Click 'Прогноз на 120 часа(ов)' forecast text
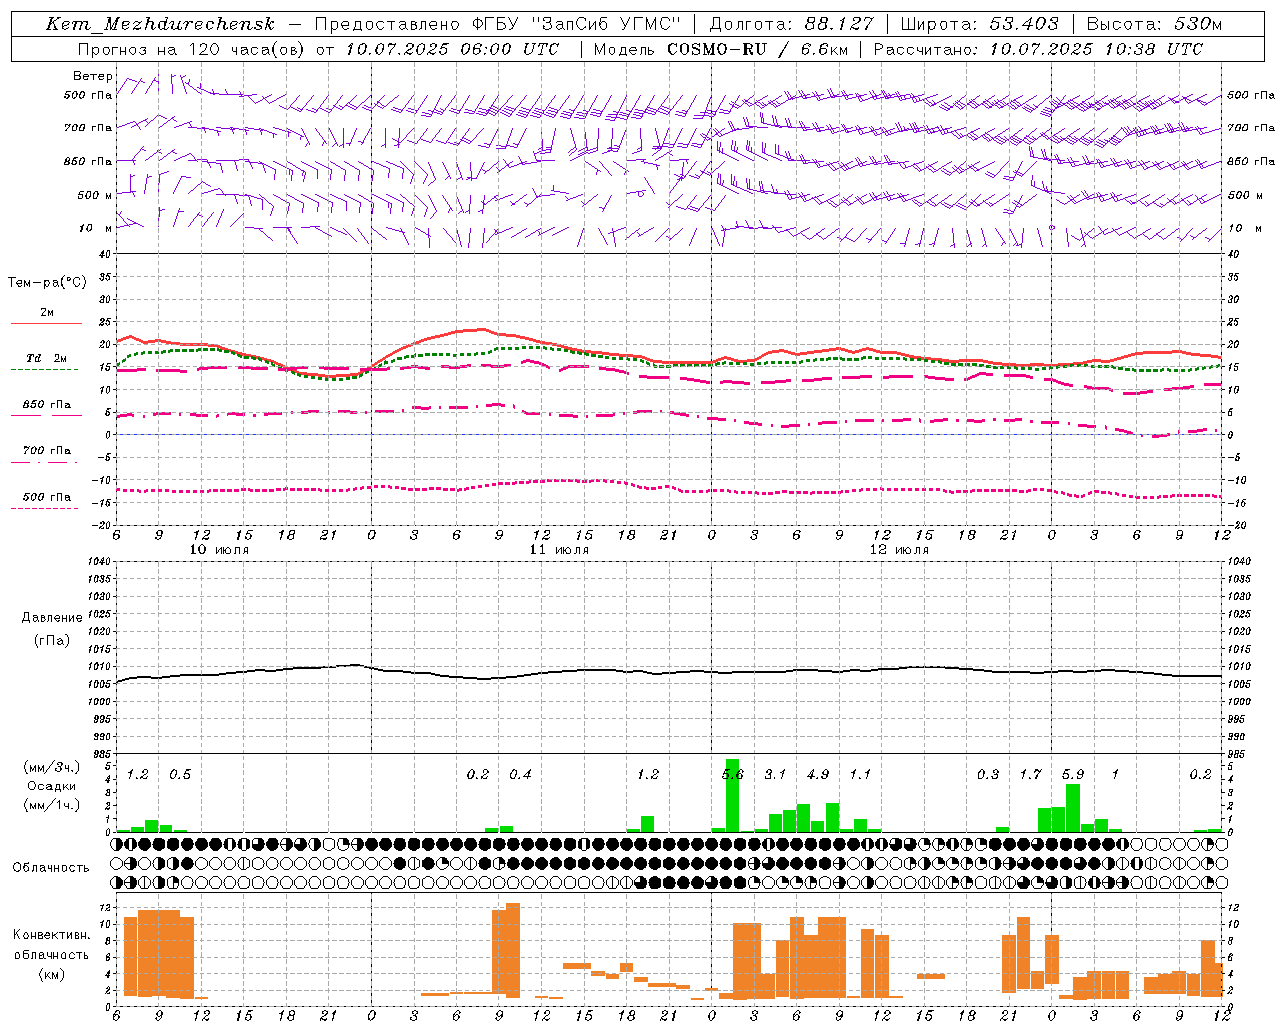The width and height of the screenshot is (1280, 1024). [193, 49]
